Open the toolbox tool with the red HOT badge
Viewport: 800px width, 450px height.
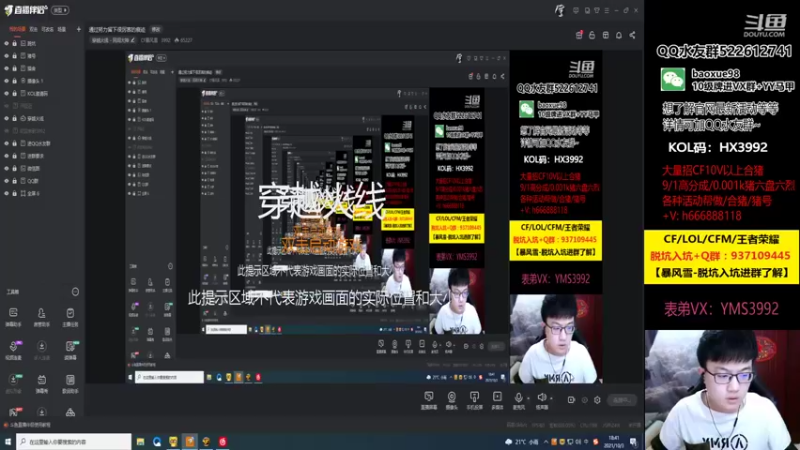click(x=13, y=412)
